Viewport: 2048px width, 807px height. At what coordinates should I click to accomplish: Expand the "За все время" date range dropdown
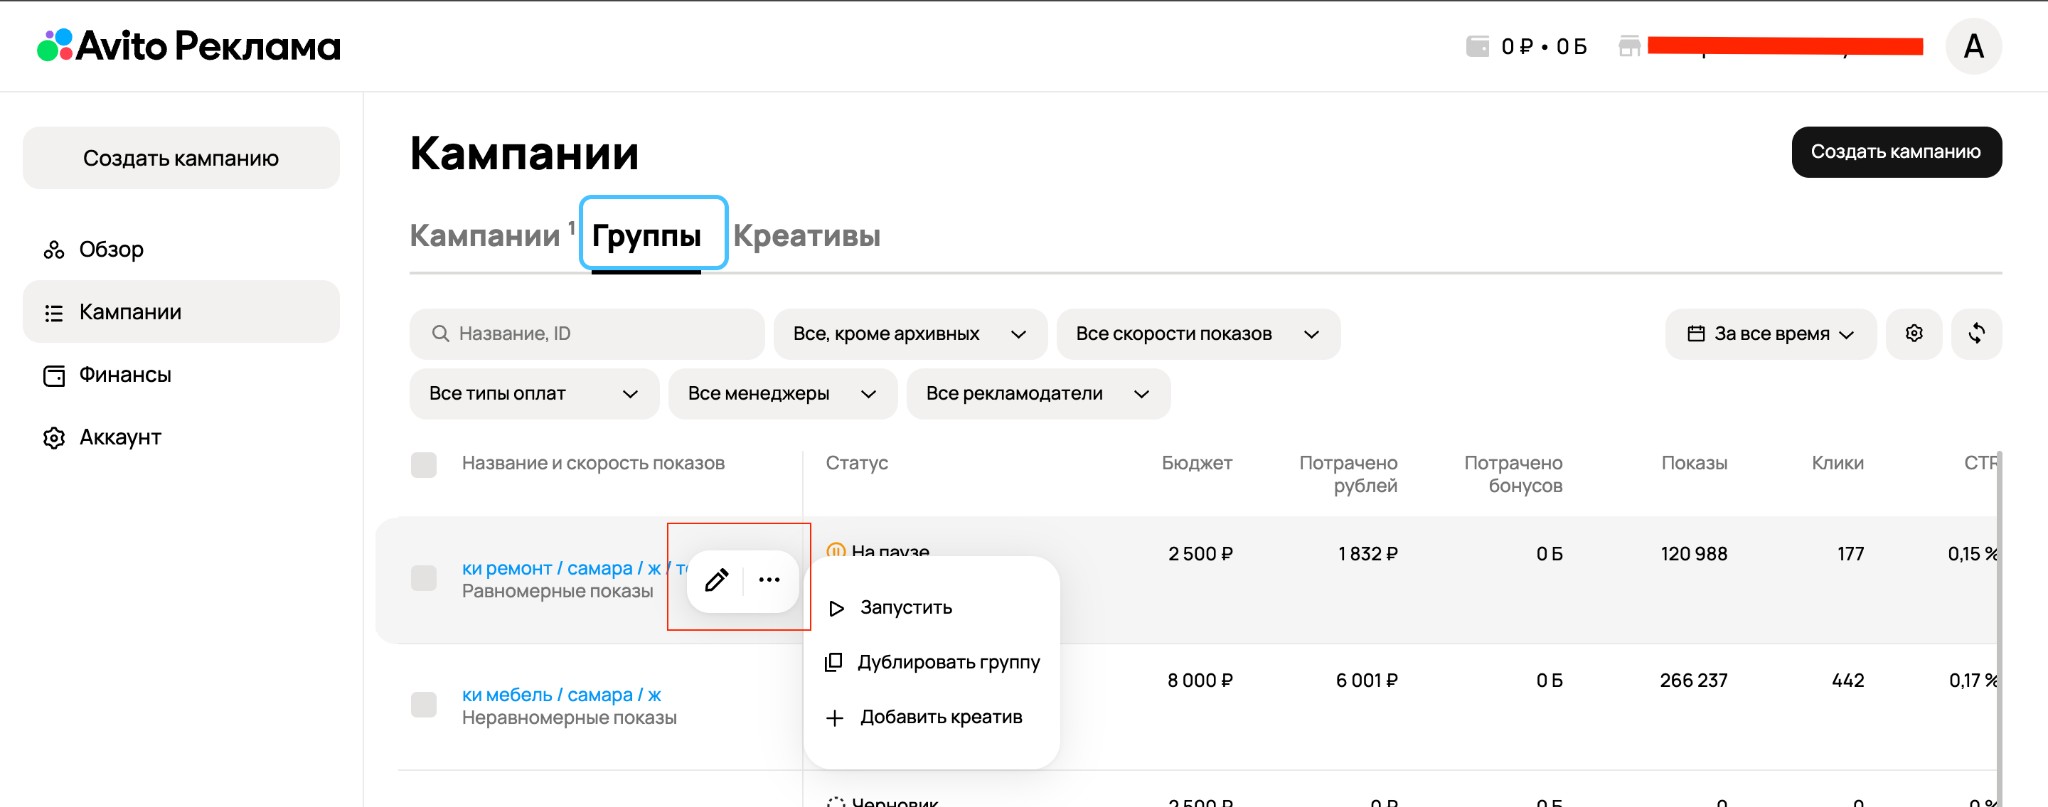[x=1770, y=334]
